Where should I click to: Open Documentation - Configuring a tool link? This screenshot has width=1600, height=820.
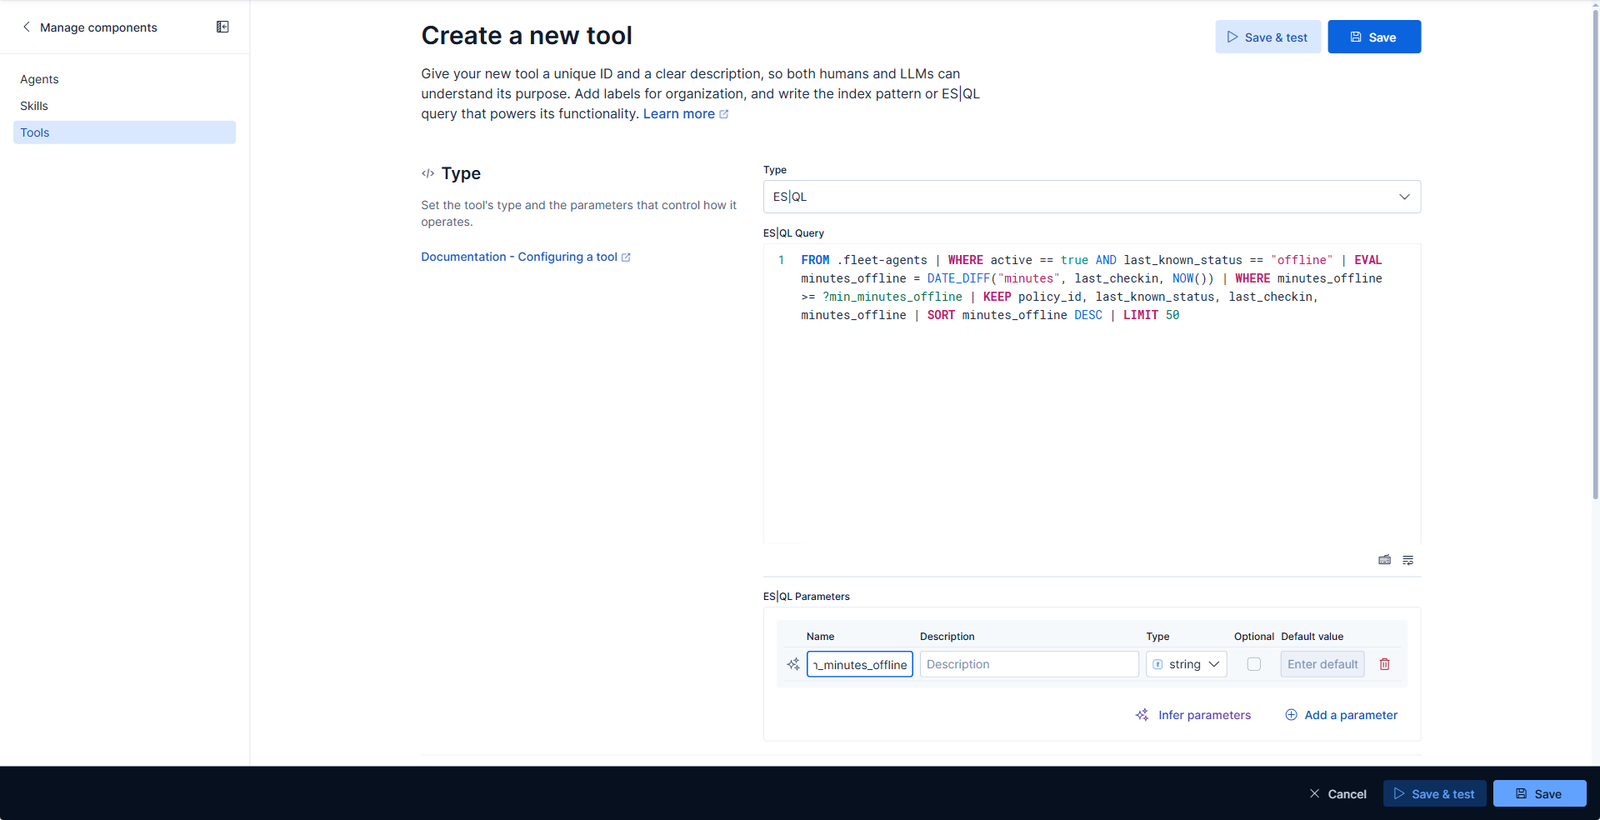coord(526,257)
